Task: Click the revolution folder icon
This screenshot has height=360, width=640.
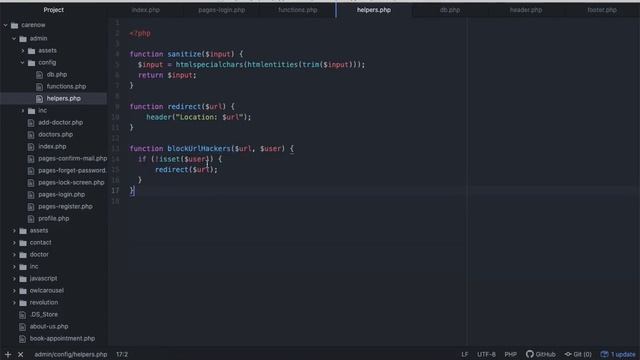Action: (x=23, y=303)
